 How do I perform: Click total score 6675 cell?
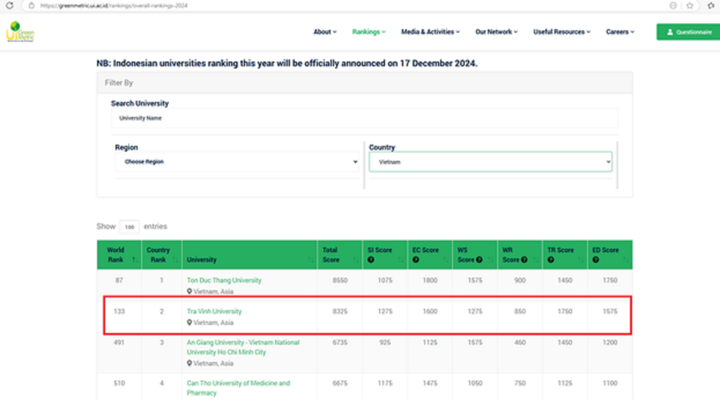340,383
